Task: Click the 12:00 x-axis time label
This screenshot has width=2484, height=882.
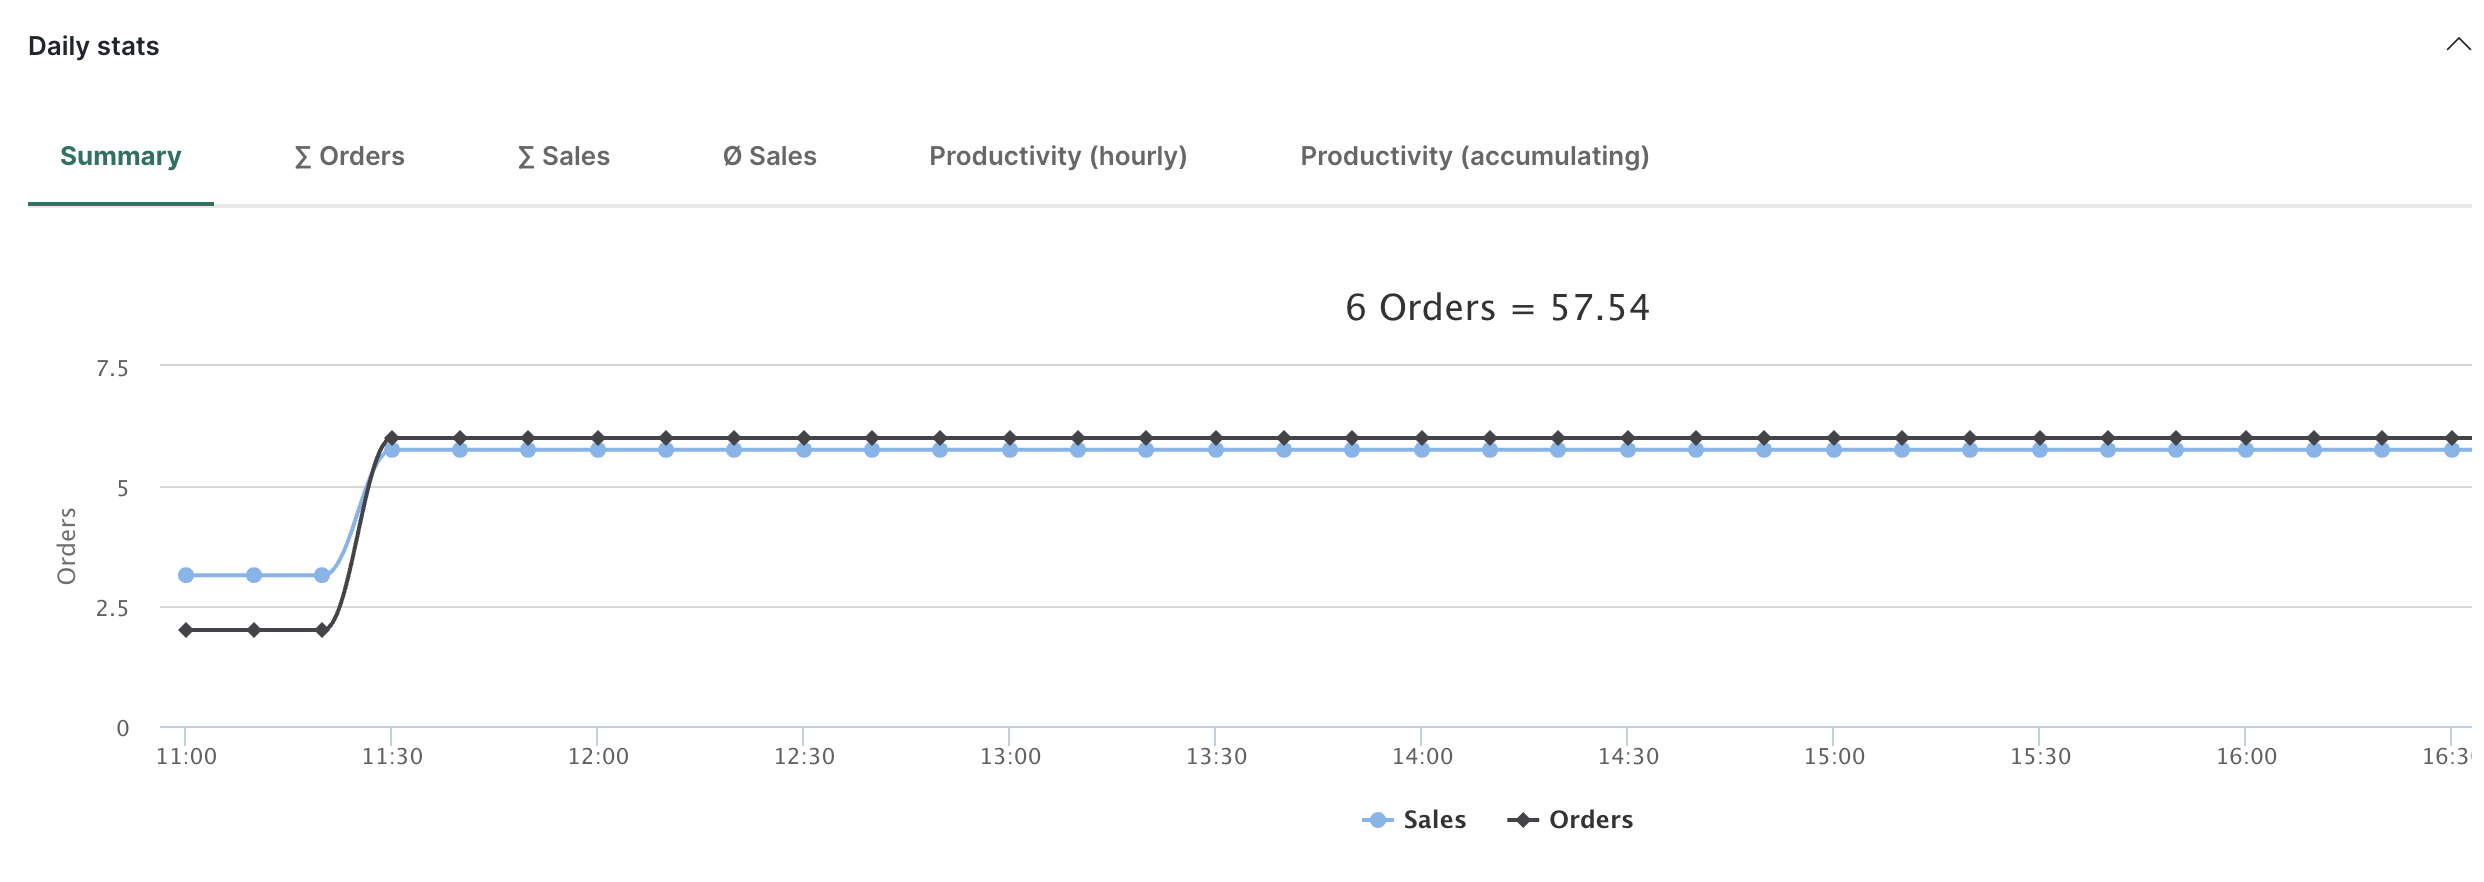Action: 598,757
